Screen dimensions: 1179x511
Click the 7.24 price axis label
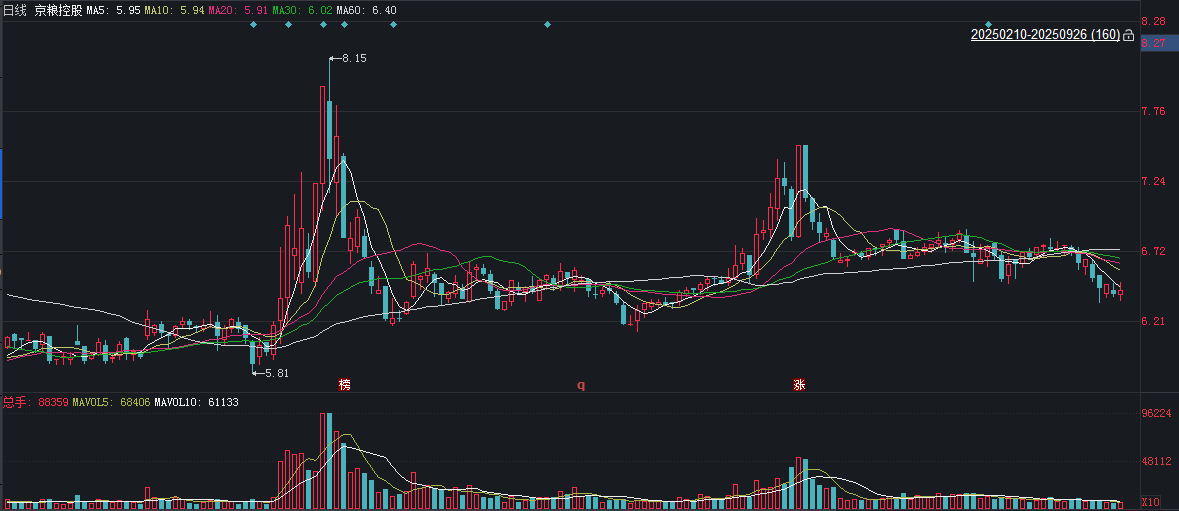point(1153,181)
